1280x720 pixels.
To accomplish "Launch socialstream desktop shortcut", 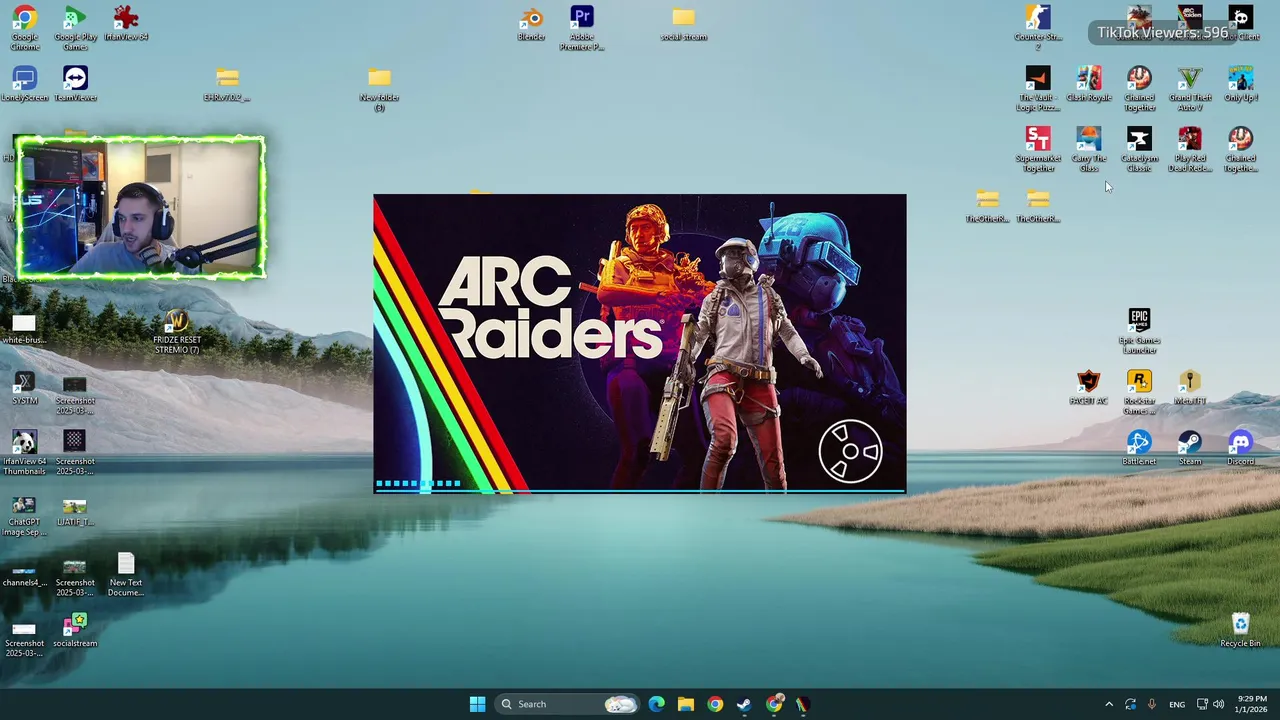I will coord(75,631).
